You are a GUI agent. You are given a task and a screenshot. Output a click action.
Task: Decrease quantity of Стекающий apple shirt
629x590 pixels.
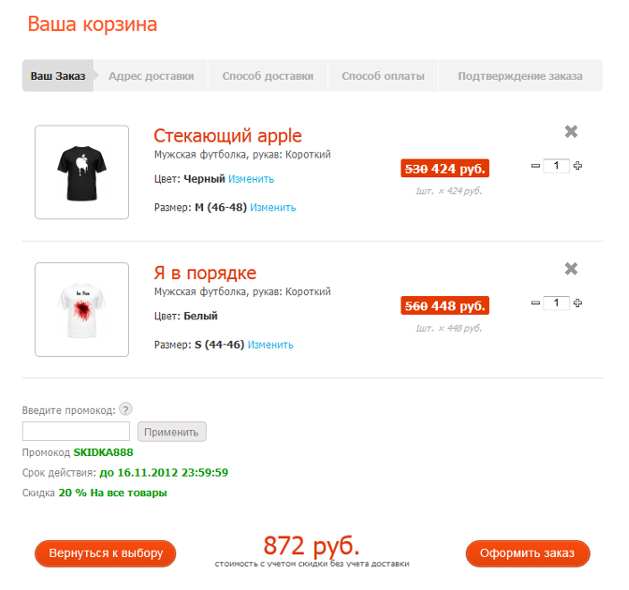(x=535, y=165)
